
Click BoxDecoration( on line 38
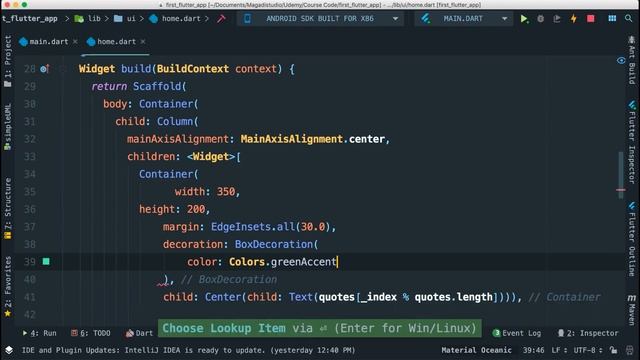(276, 244)
